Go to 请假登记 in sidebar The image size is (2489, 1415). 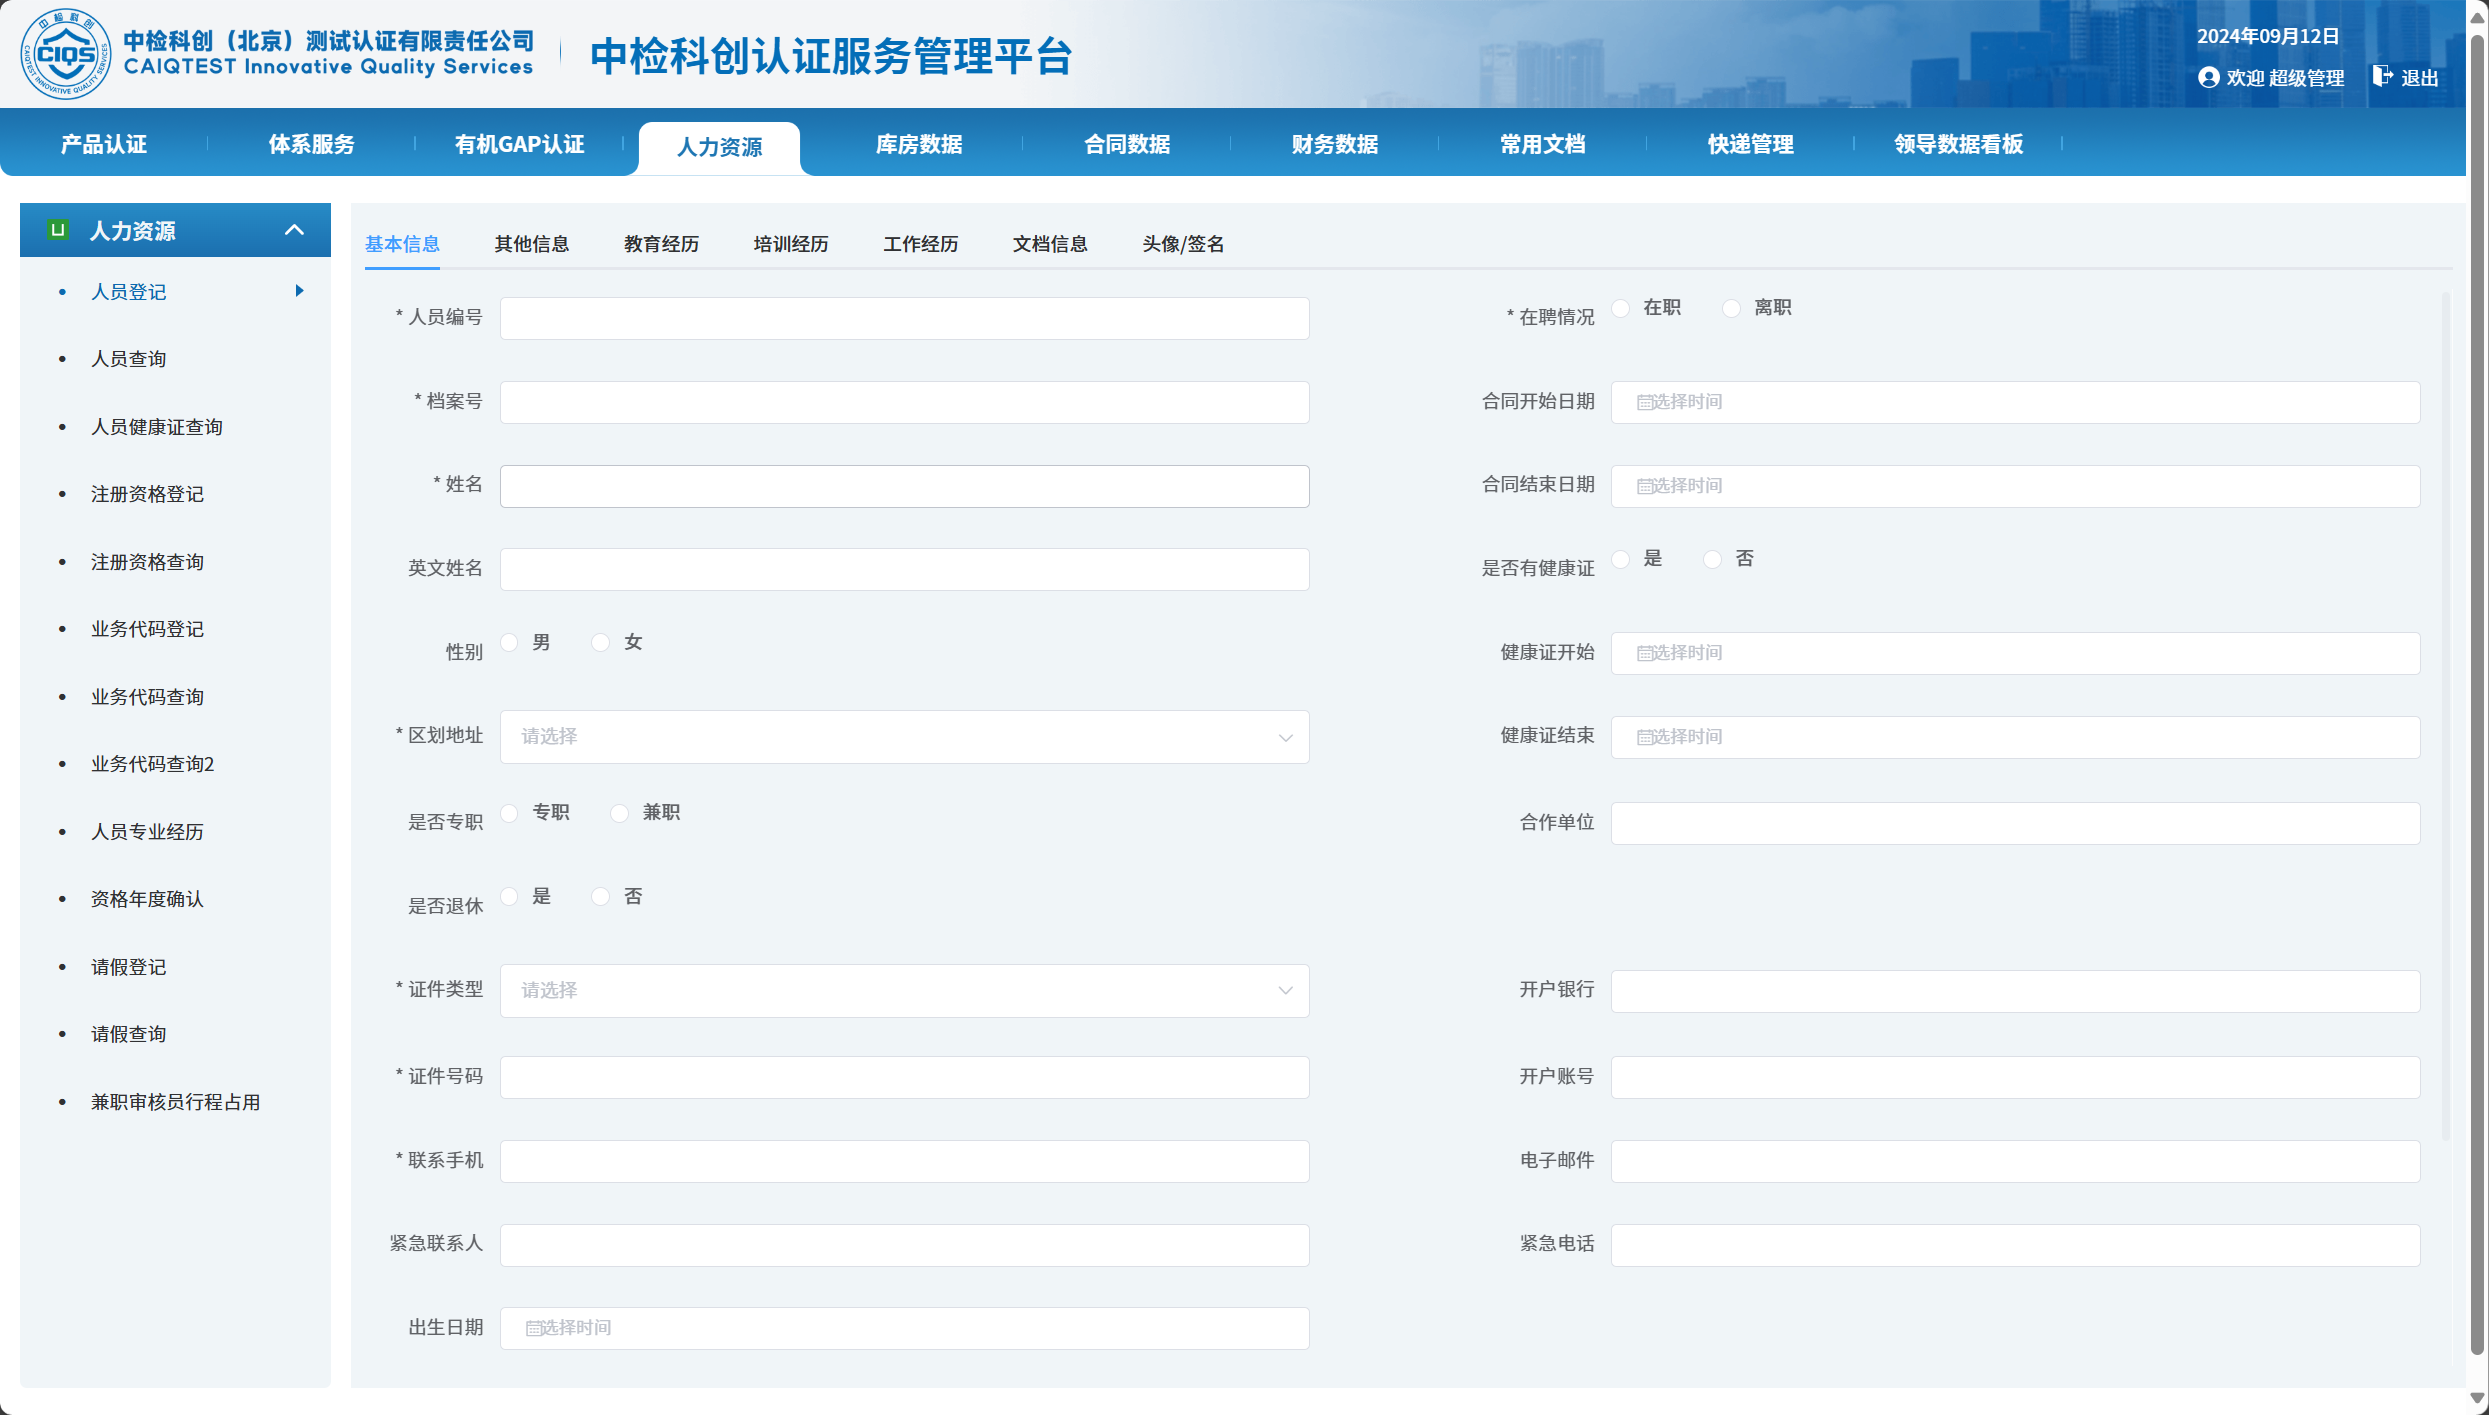pyautogui.click(x=128, y=967)
